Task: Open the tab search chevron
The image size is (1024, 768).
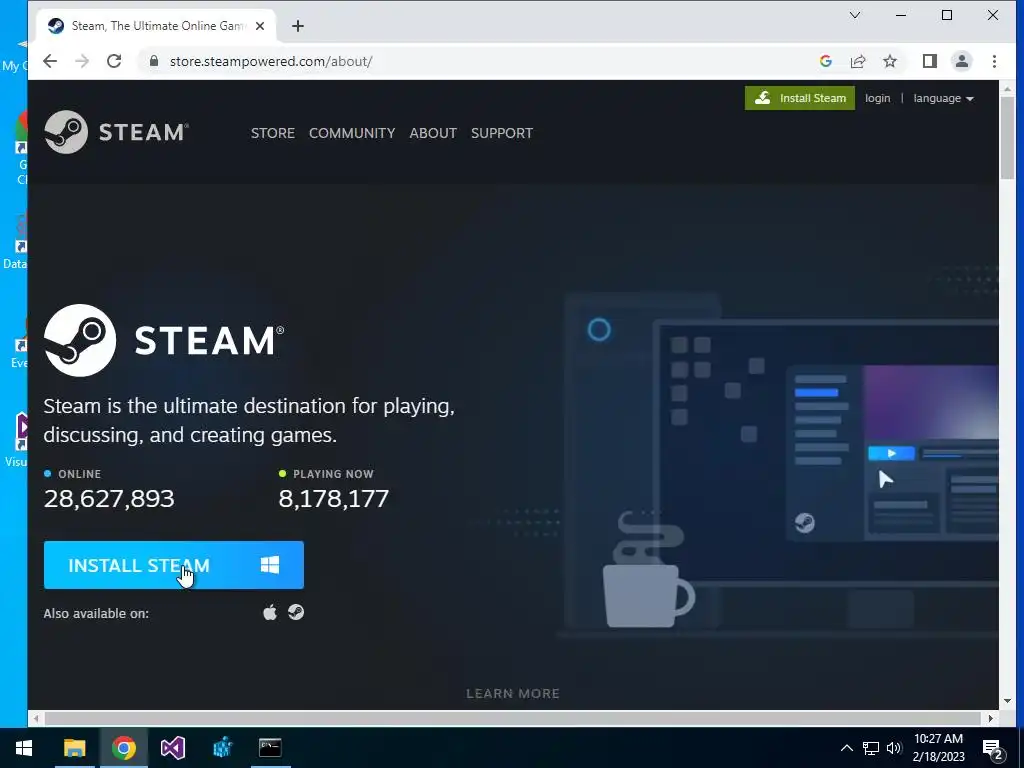Action: (x=854, y=15)
